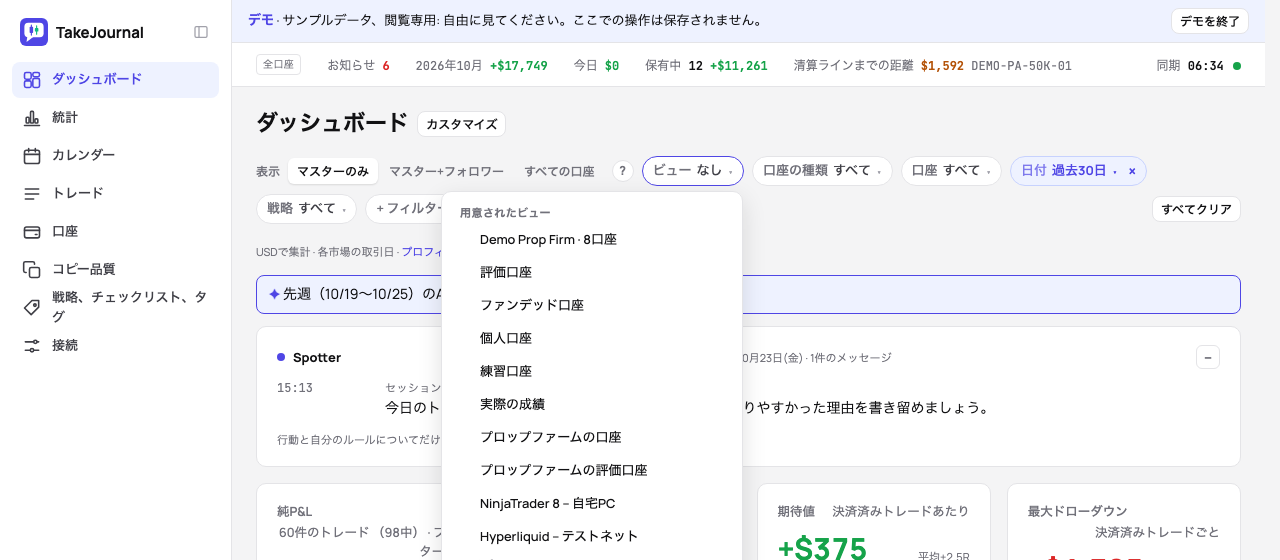This screenshot has height=560, width=1280.
Task: Click the カレンダー calendar icon
Action: coord(32,156)
